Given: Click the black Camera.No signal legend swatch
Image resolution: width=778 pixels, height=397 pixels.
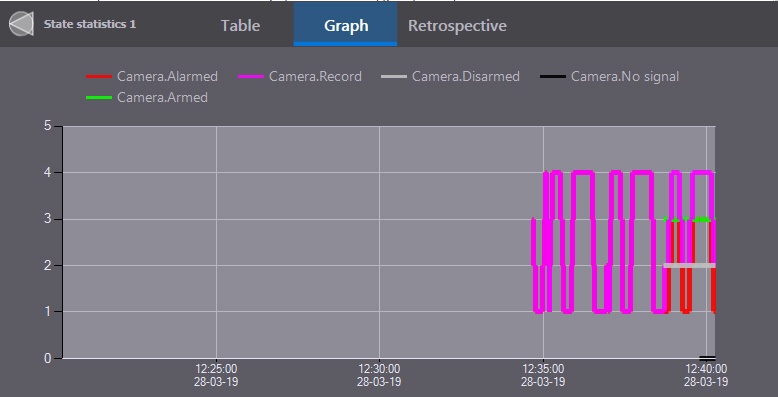Looking at the screenshot, I should [553, 77].
